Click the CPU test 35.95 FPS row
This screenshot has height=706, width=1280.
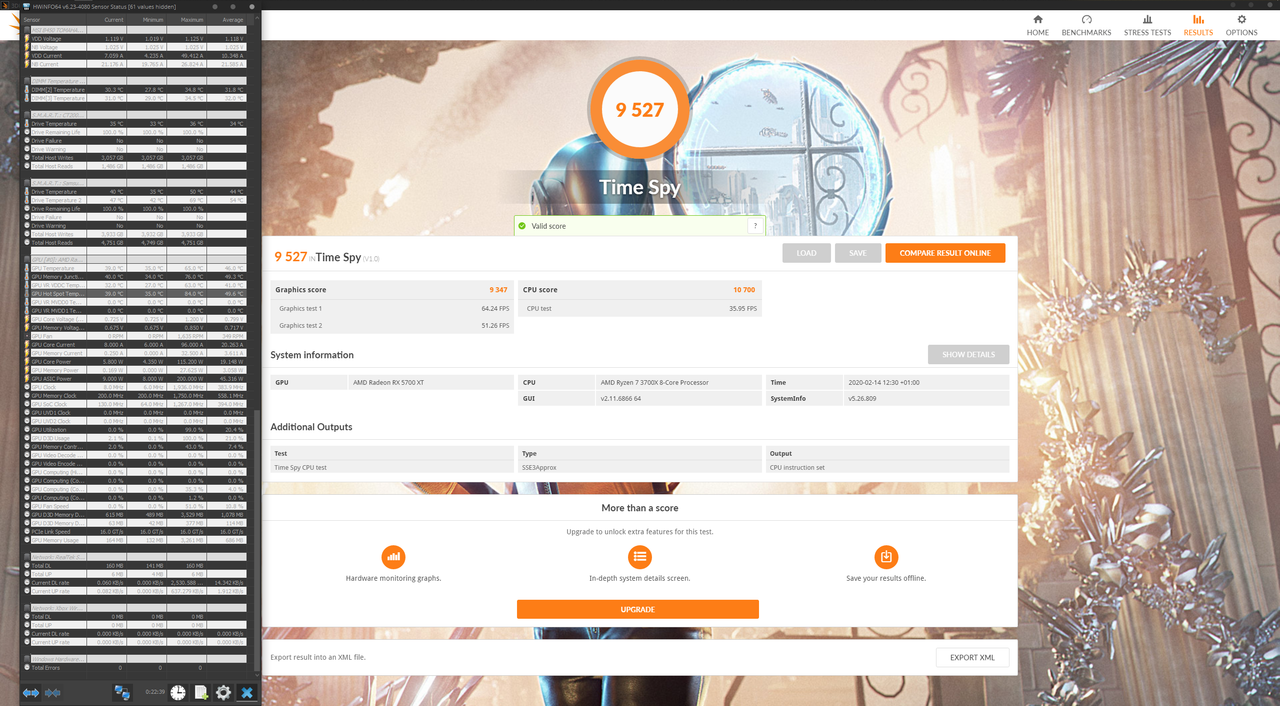640,308
